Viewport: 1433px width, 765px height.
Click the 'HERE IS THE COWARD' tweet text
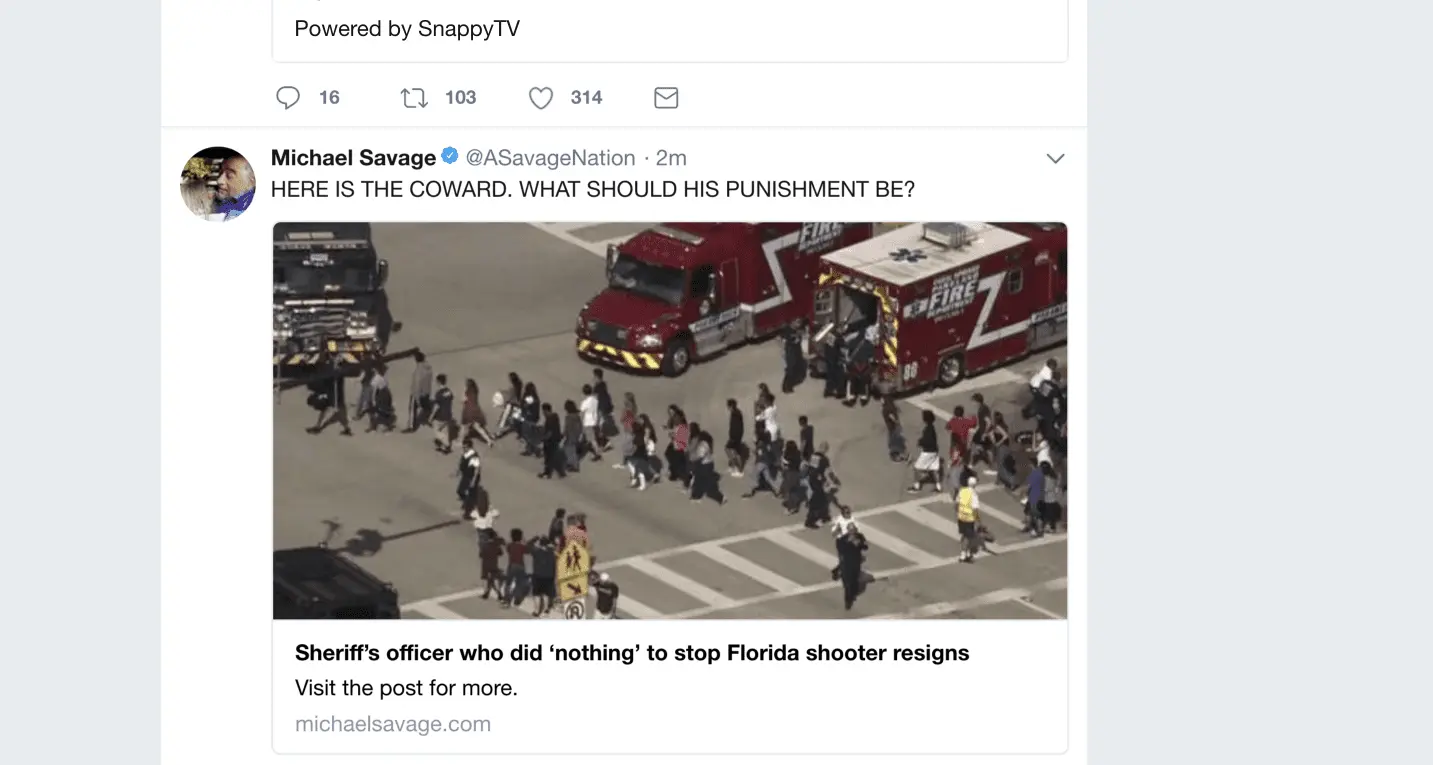pyautogui.click(x=593, y=189)
